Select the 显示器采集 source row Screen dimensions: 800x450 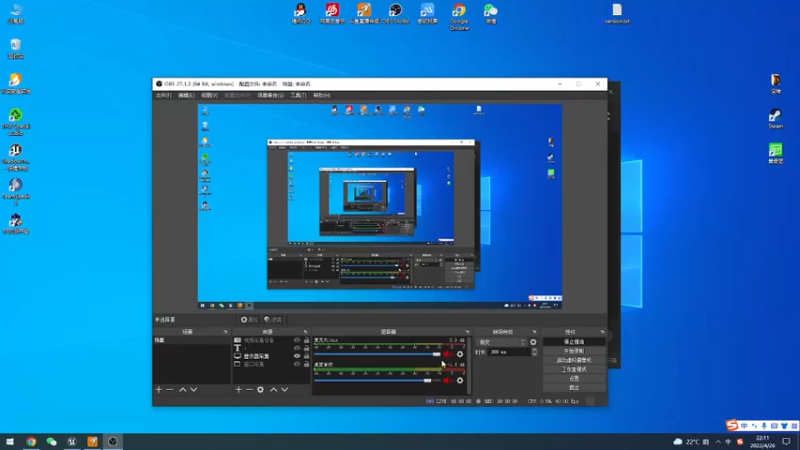[271, 356]
